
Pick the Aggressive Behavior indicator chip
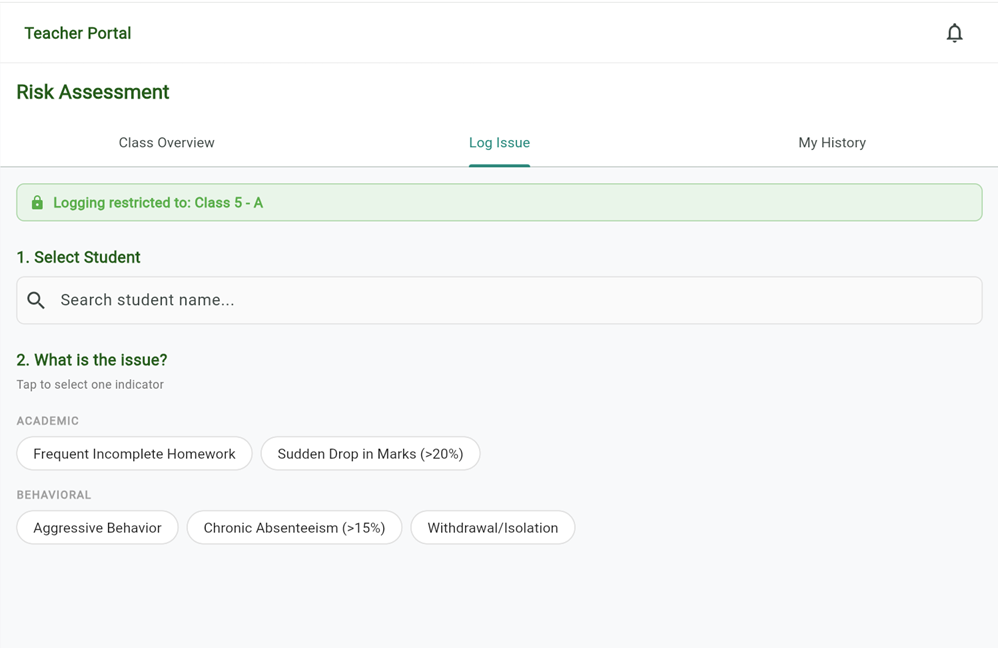(x=97, y=528)
